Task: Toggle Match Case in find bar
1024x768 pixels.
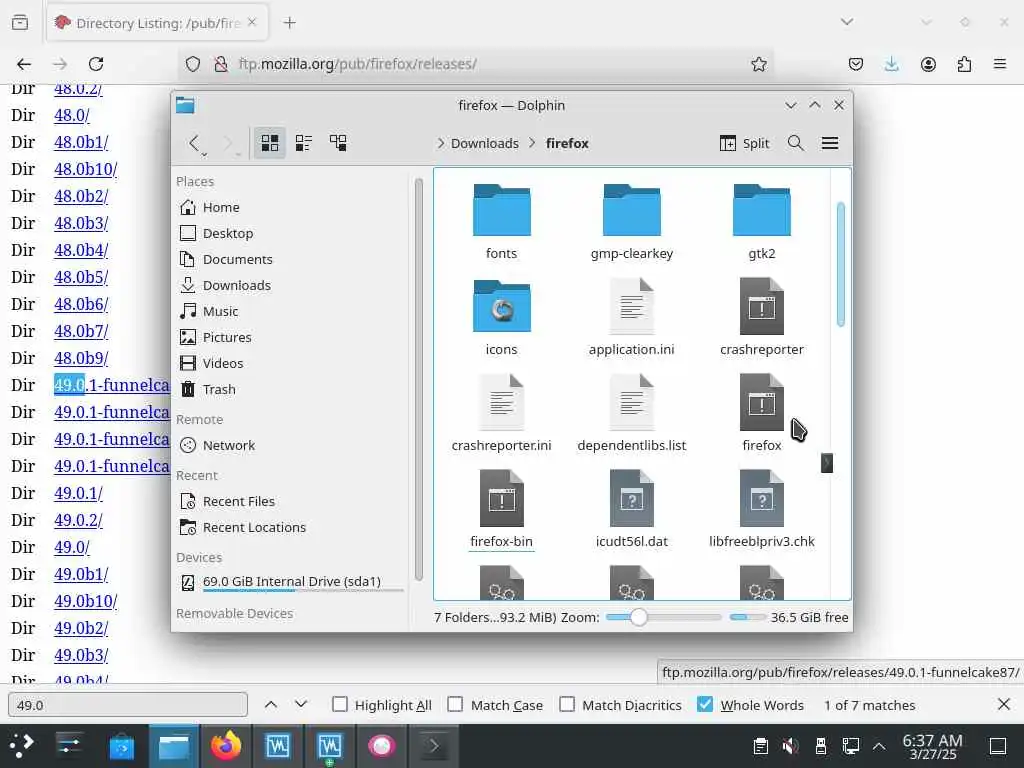Action: pyautogui.click(x=495, y=705)
